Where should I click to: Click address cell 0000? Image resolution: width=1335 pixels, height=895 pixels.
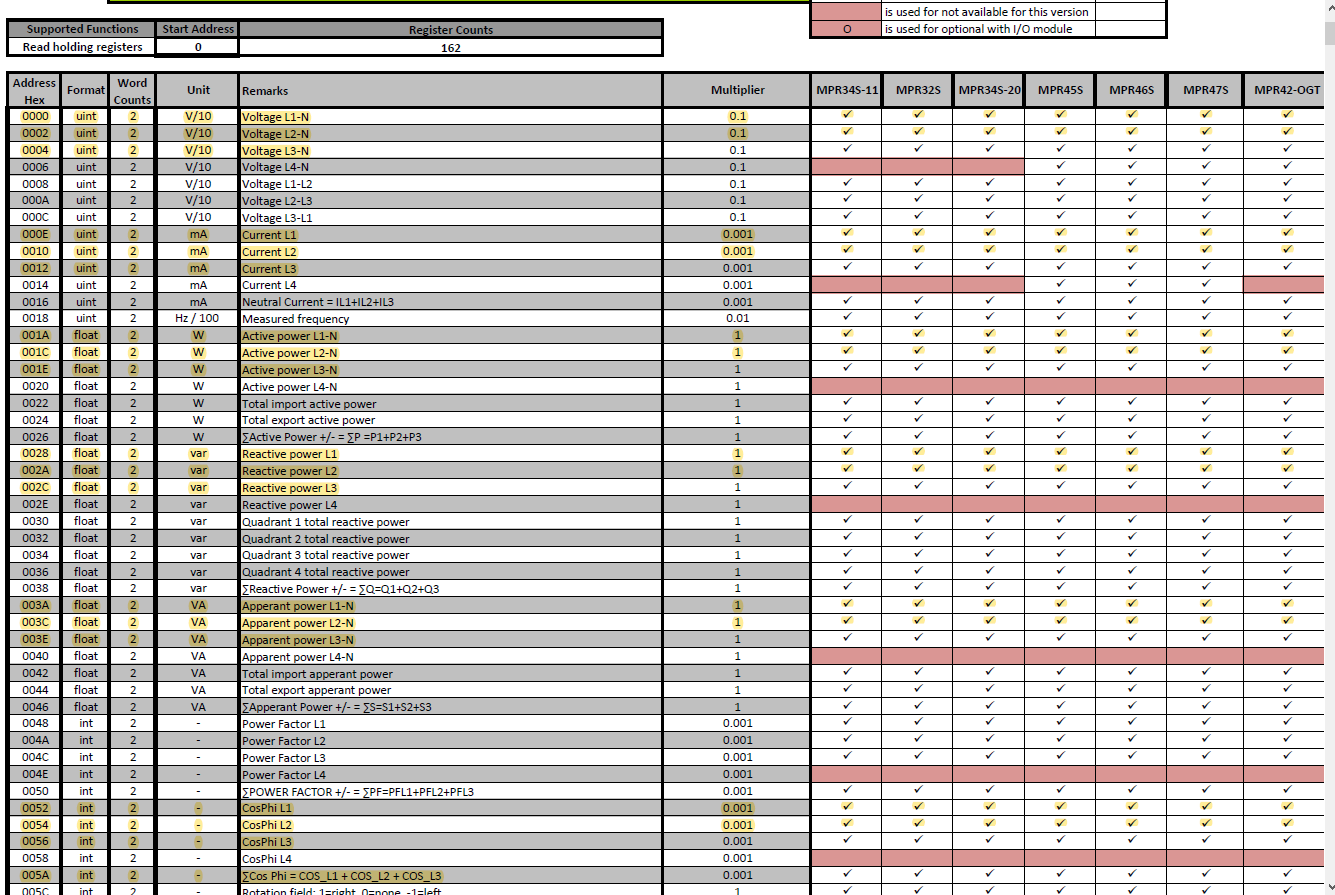34,117
